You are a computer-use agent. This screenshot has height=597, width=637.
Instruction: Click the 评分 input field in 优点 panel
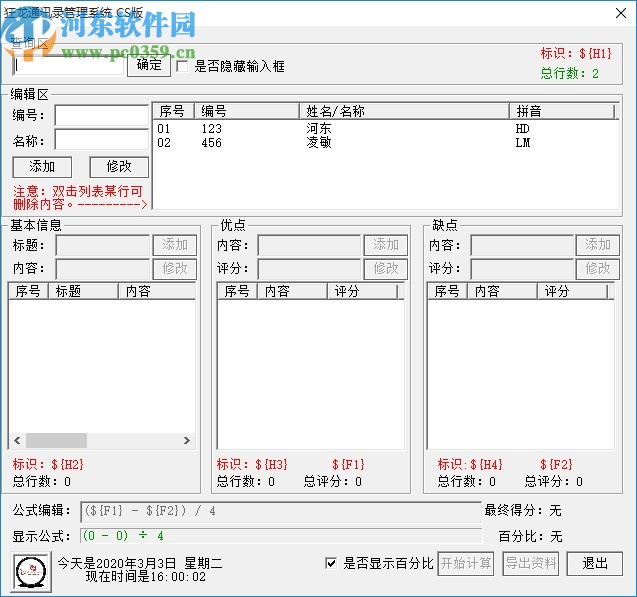coord(309,268)
